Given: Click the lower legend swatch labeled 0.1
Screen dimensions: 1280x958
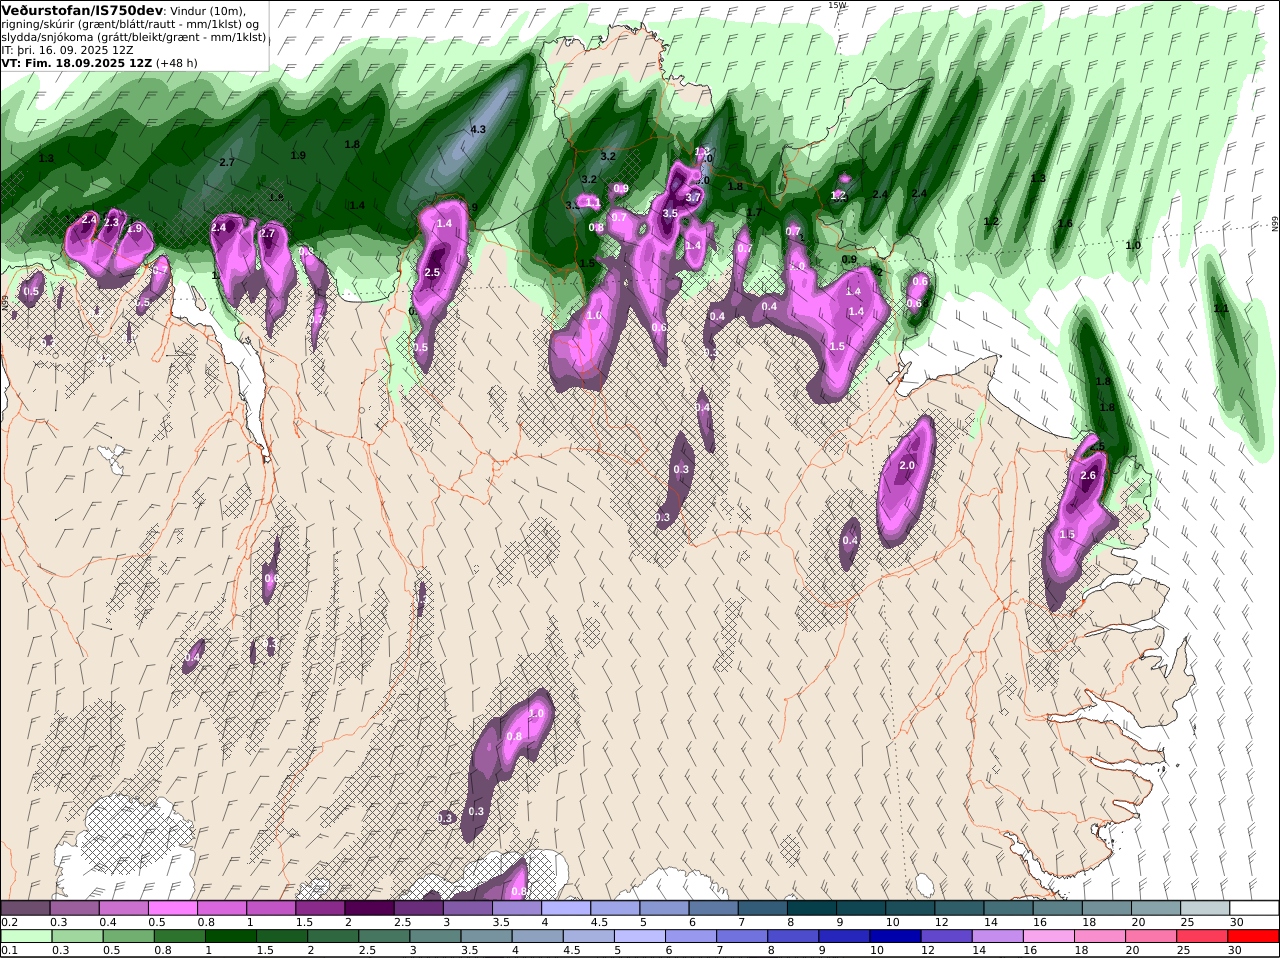Looking at the screenshot, I should click(x=25, y=937).
